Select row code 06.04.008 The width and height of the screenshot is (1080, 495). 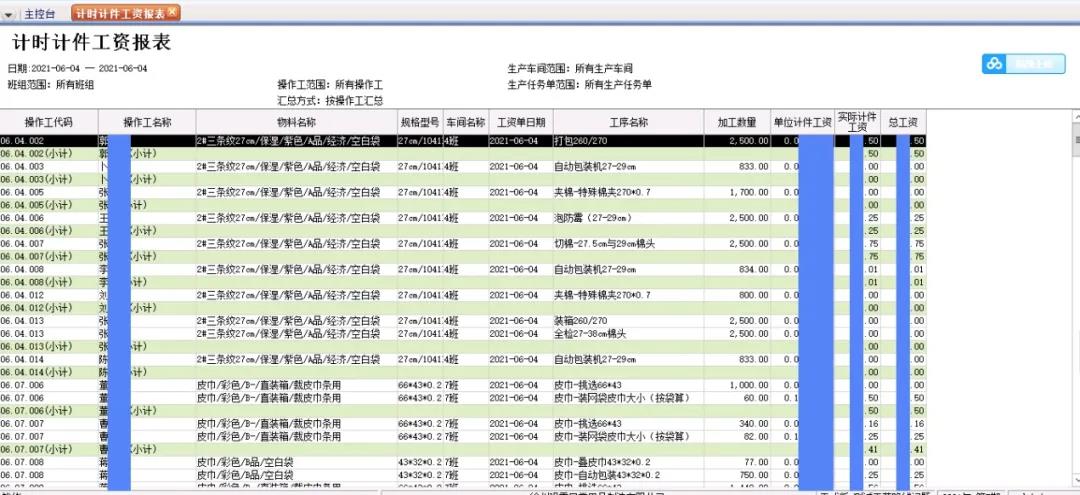click(23, 269)
